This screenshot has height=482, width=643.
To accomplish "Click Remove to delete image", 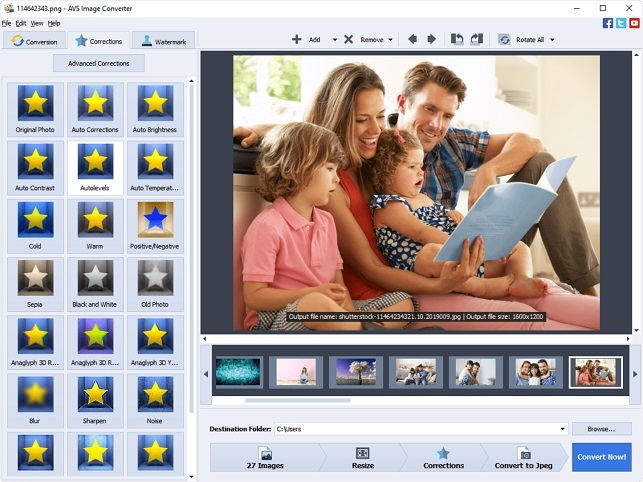I will (x=364, y=39).
